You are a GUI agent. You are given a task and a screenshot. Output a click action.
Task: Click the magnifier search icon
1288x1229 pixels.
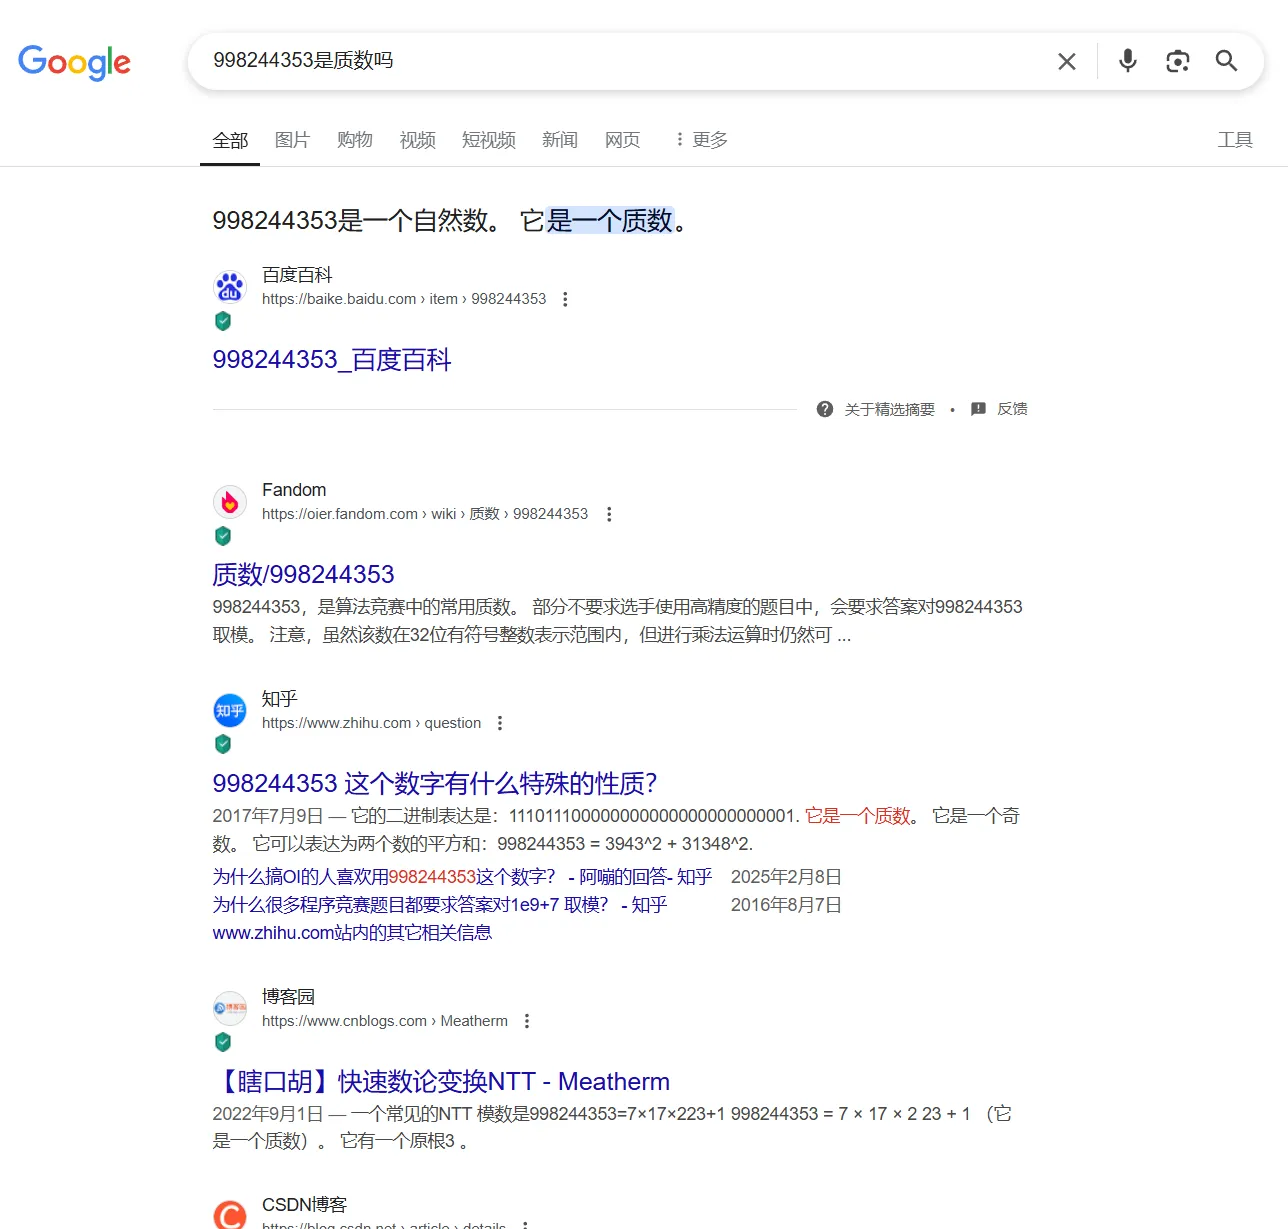tap(1227, 61)
